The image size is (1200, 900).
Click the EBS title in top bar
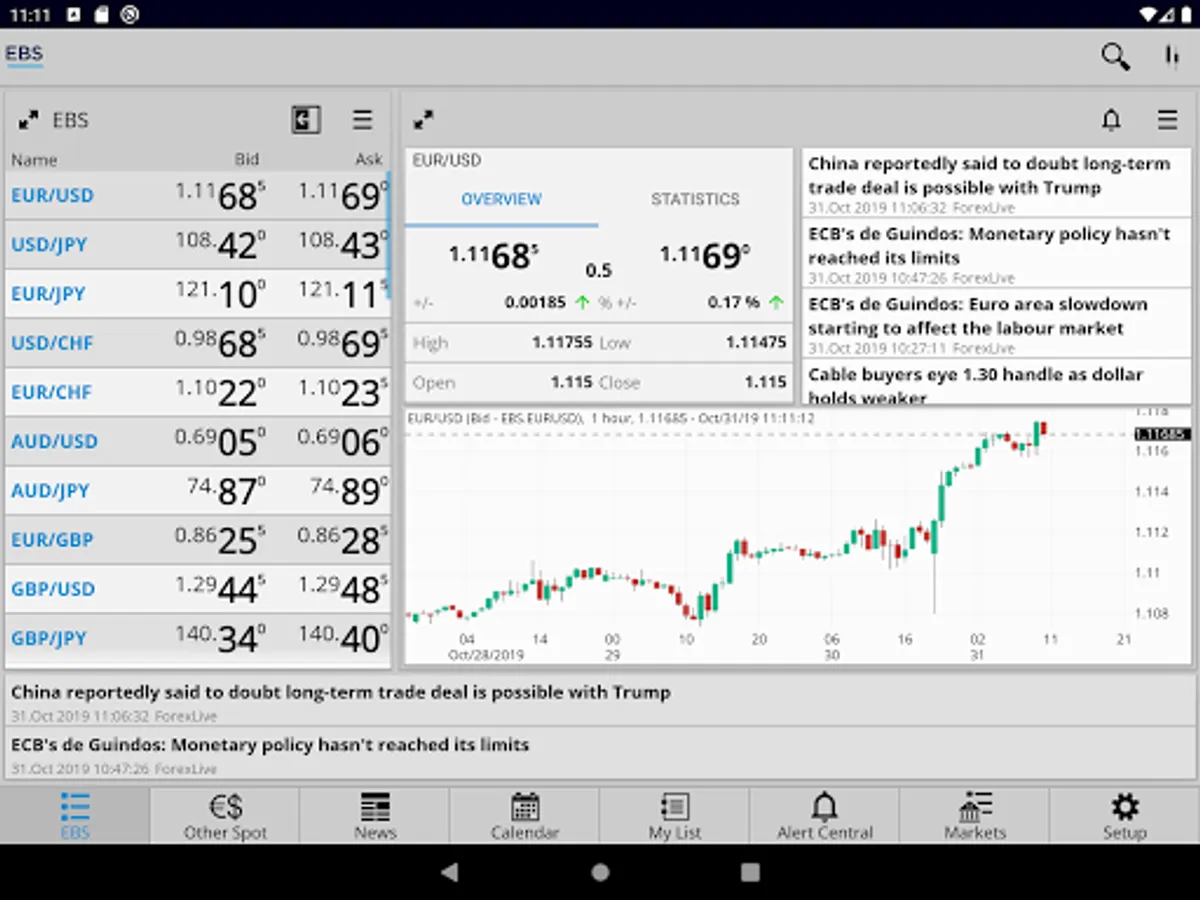coord(24,54)
